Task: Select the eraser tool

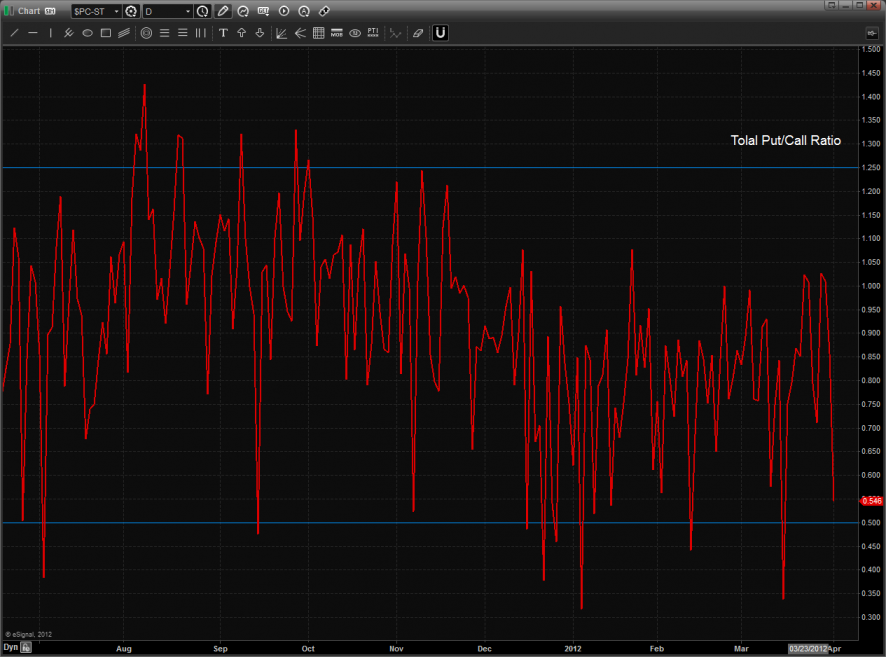Action: click(x=418, y=33)
